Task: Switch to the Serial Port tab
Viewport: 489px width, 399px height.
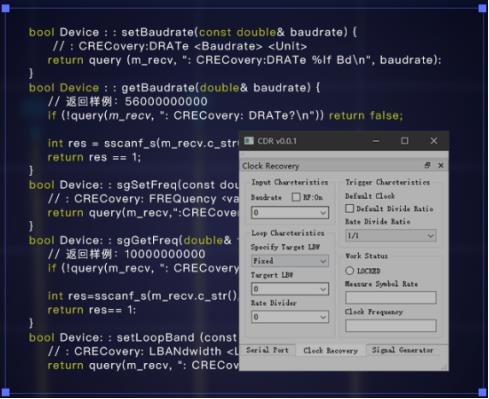Action: tap(267, 350)
